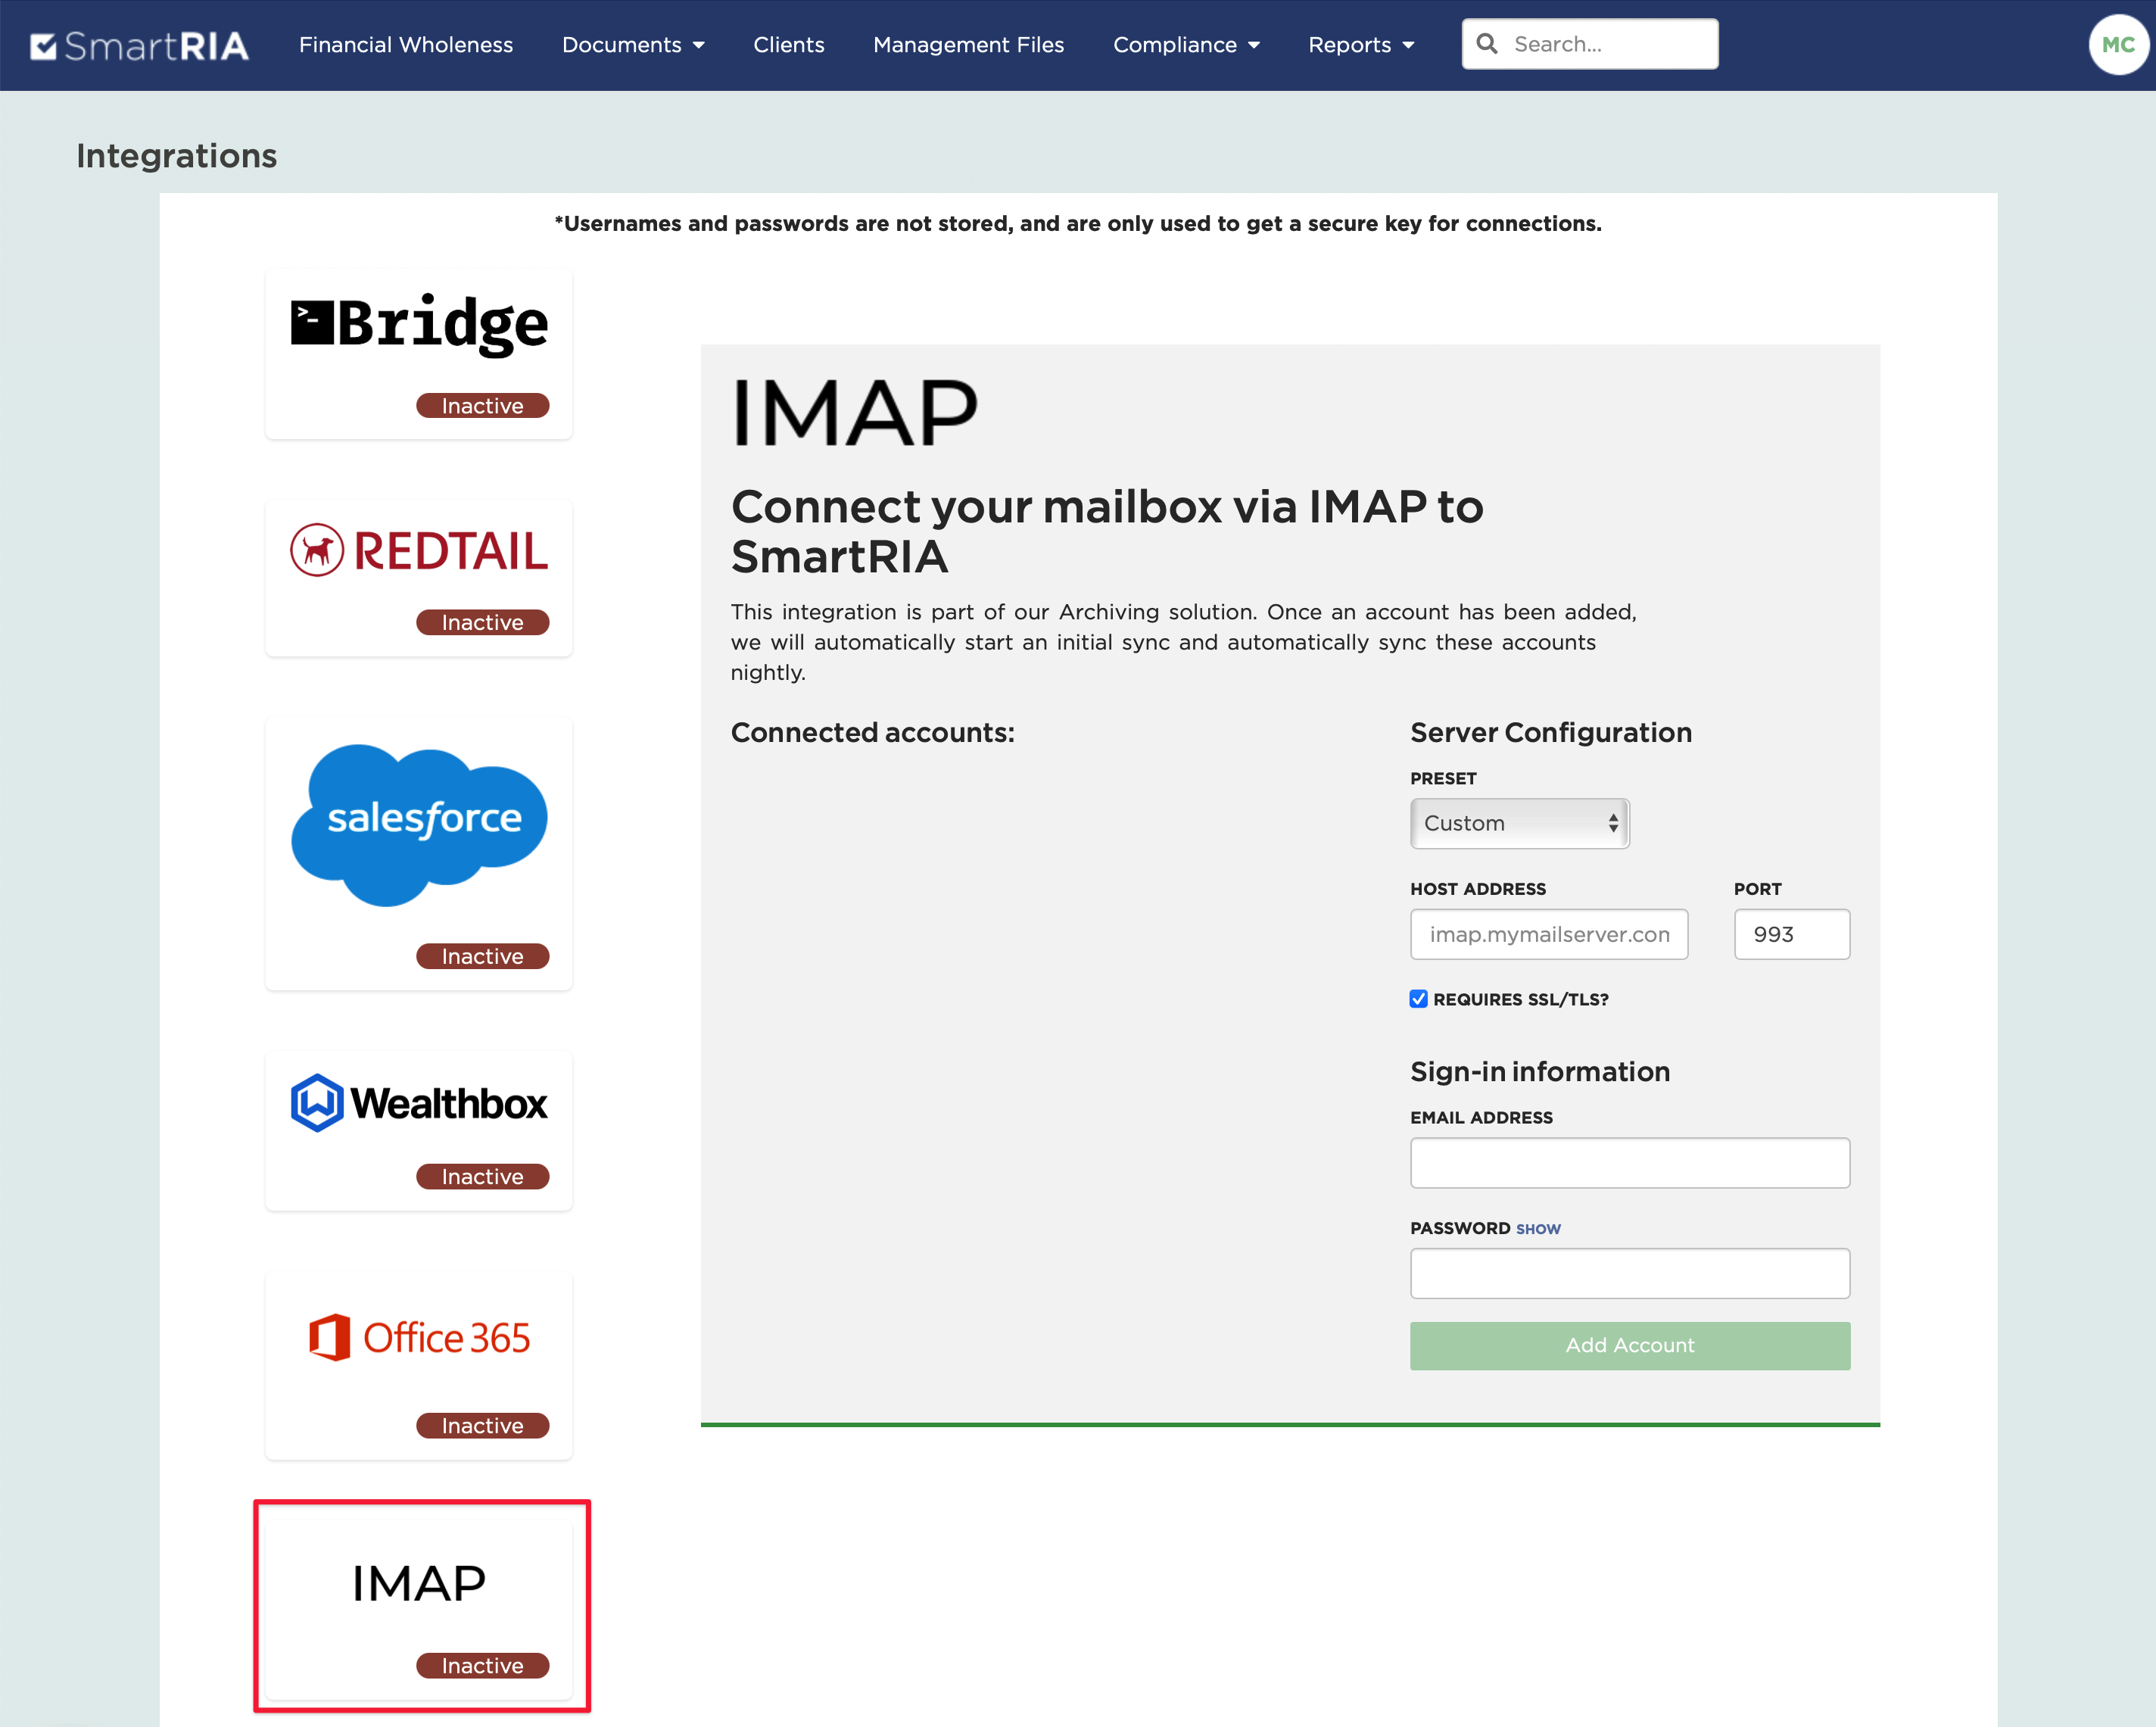Click the Inactive badge on IMAP
This screenshot has height=1727, width=2156.
pyautogui.click(x=482, y=1665)
